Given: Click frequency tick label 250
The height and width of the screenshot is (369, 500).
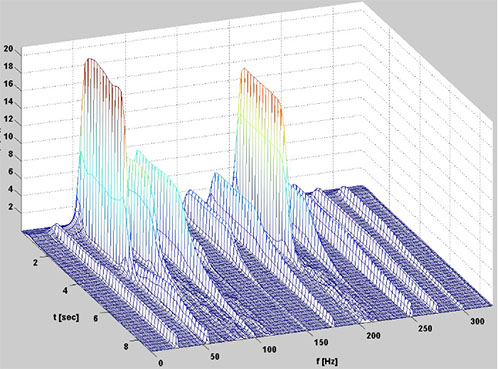Looking at the screenshot, I should point(425,328).
